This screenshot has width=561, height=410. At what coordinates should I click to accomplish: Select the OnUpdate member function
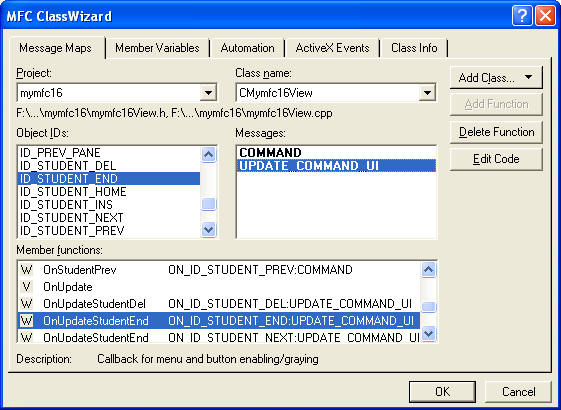(219, 287)
